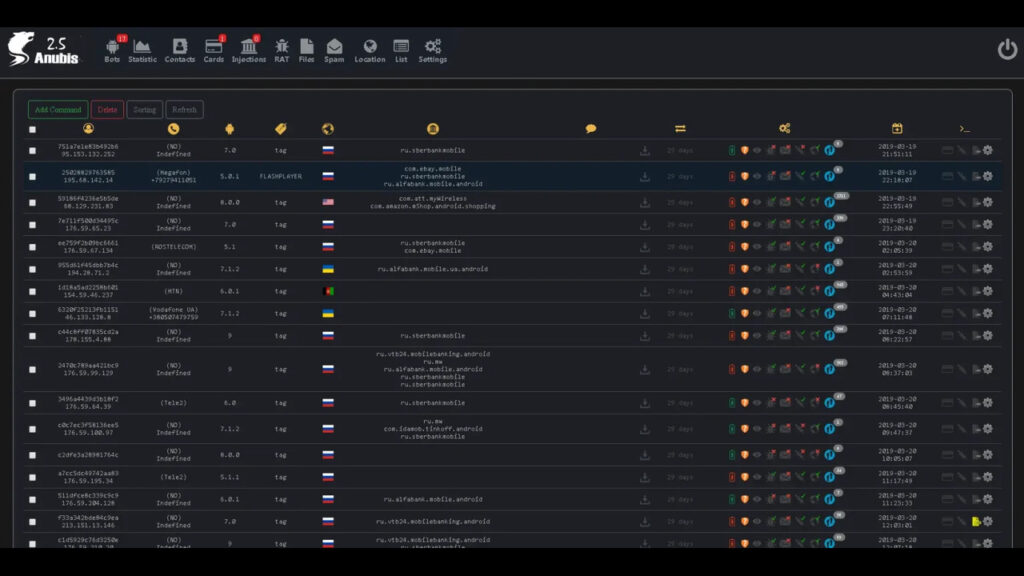Click the power logout icon
This screenshot has width=1024, height=576.
click(1006, 49)
